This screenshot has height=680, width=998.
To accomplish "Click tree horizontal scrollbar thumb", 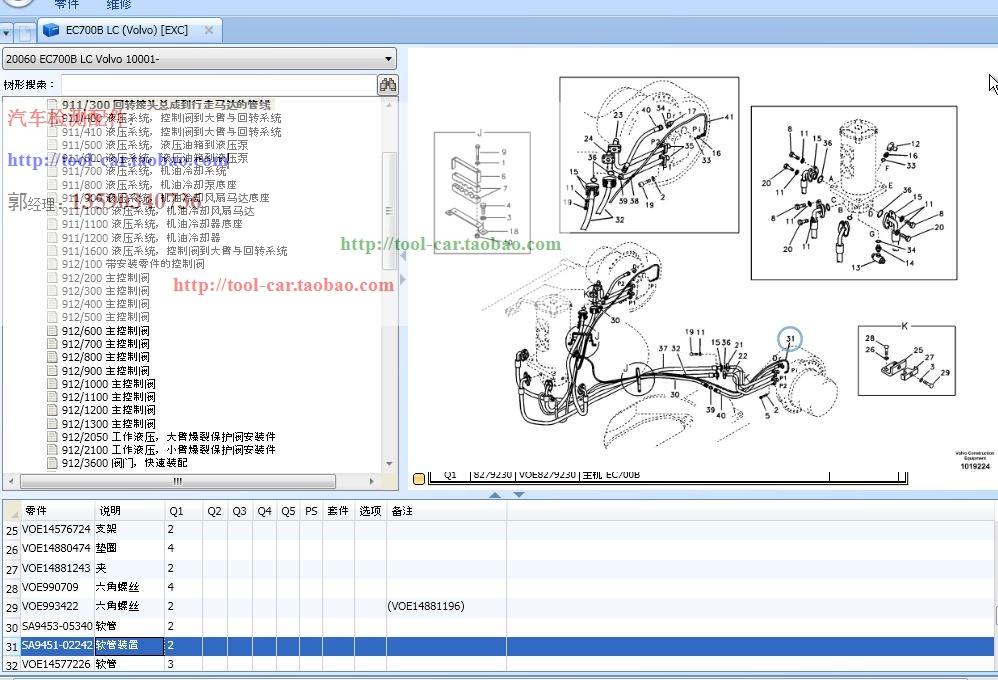I will [178, 481].
